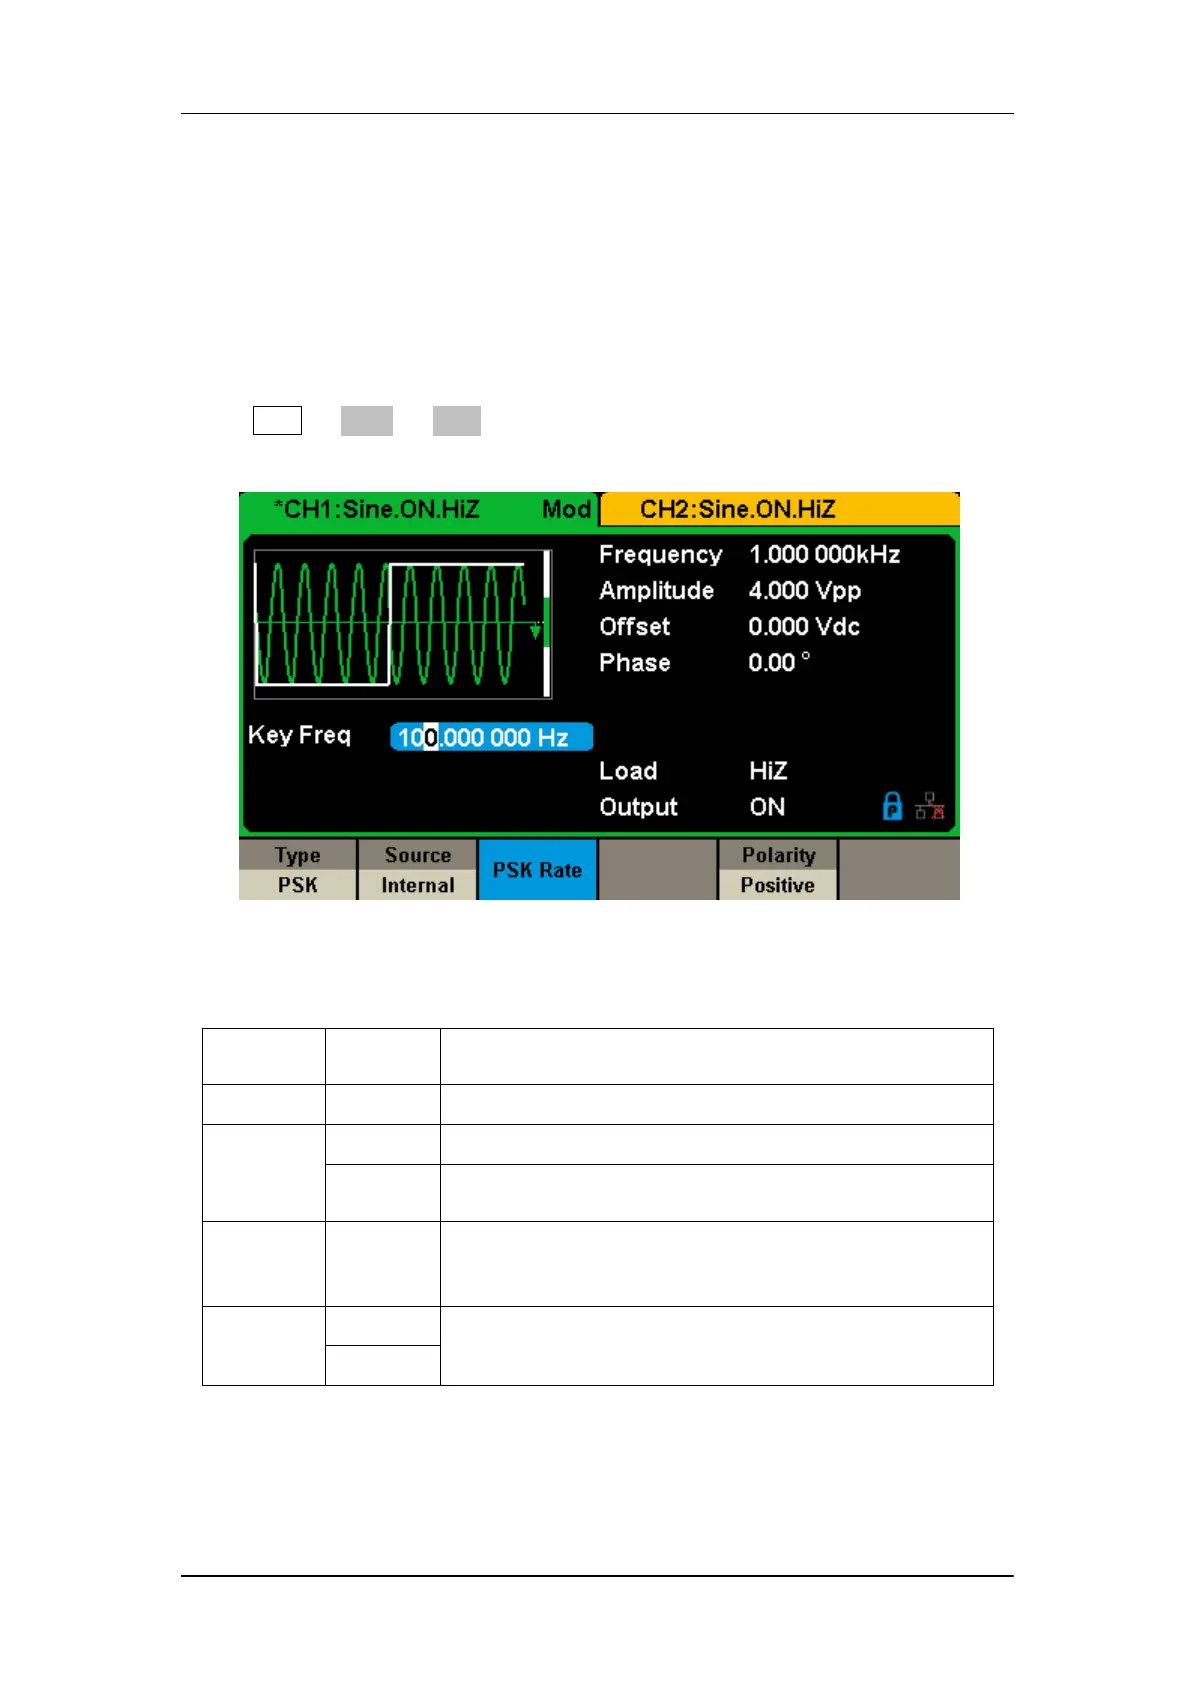Click the Amplitude label

point(656,591)
